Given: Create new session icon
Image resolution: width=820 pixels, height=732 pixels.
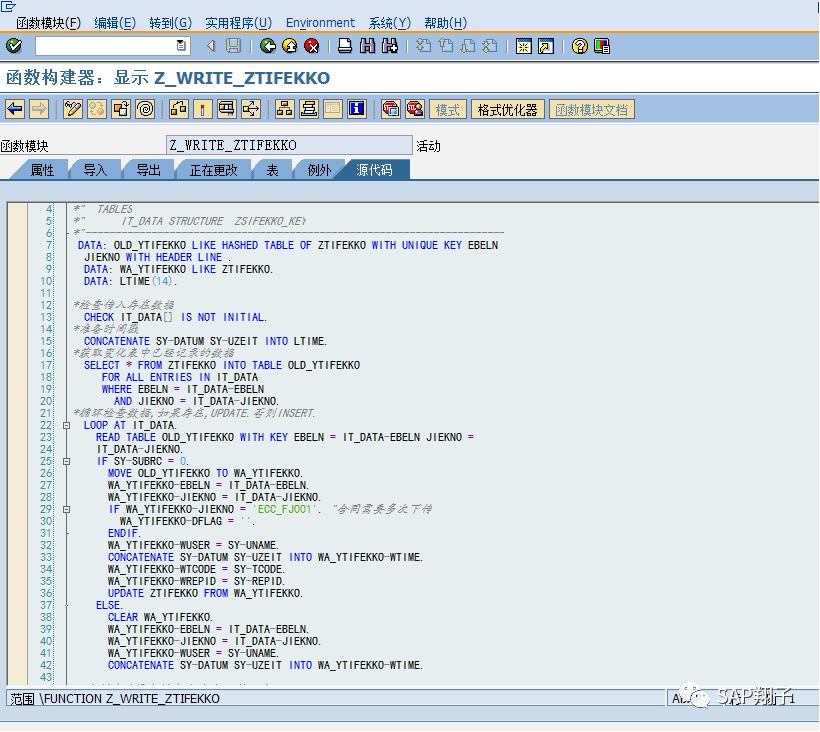Looking at the screenshot, I should (523, 46).
